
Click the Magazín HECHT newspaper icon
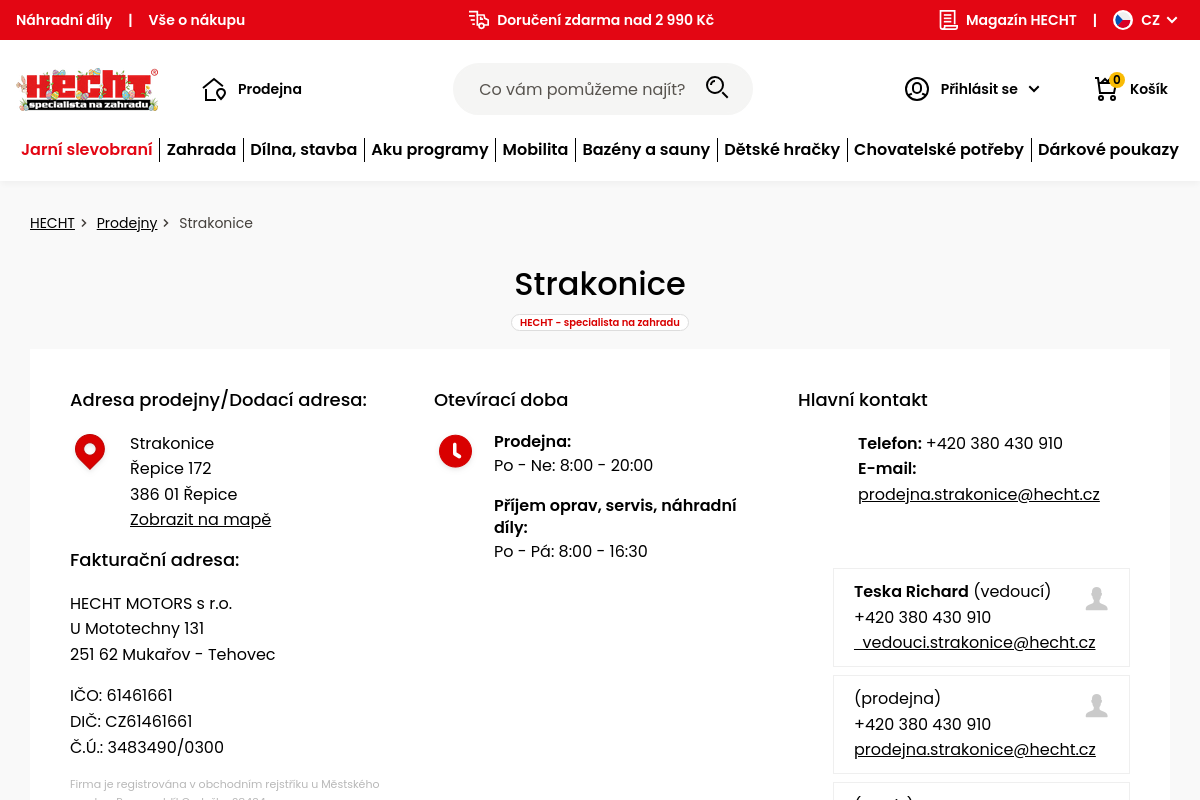tap(948, 20)
